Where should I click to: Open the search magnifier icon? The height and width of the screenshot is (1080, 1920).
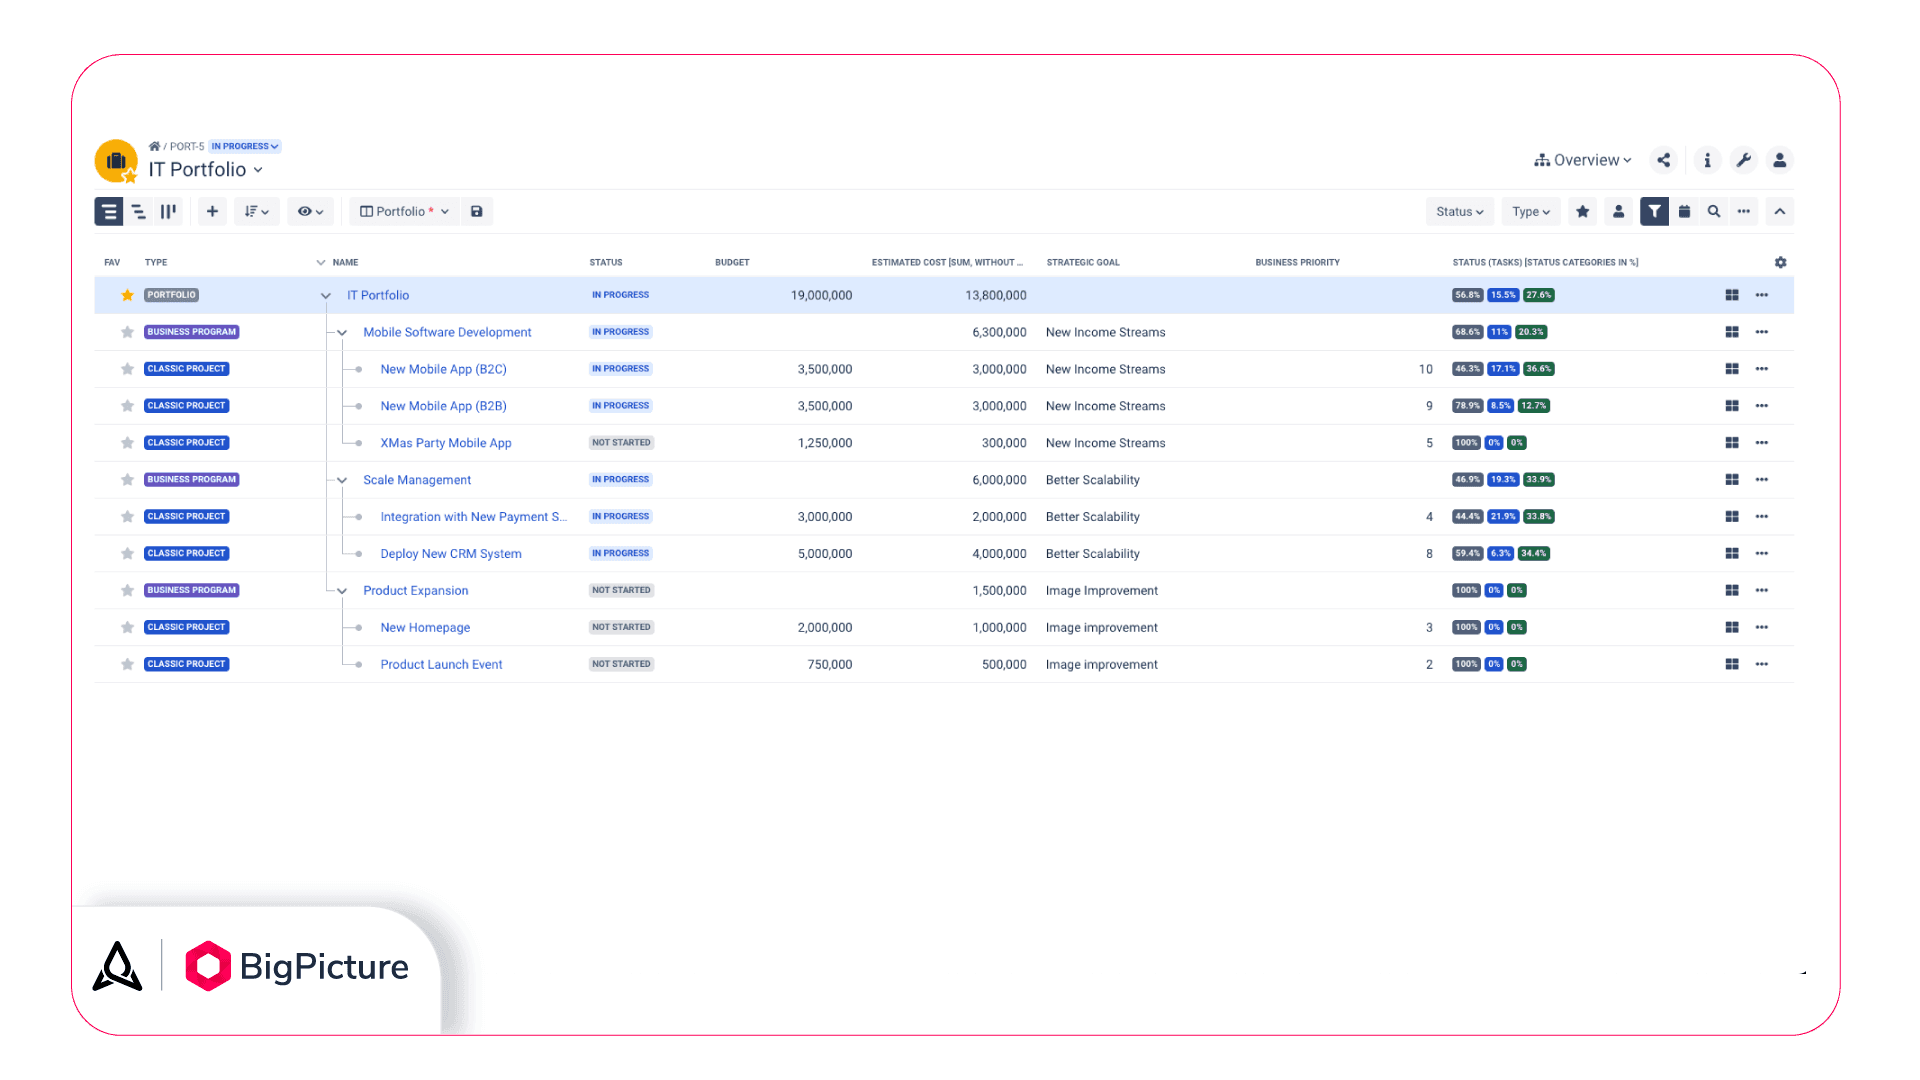(x=1714, y=211)
